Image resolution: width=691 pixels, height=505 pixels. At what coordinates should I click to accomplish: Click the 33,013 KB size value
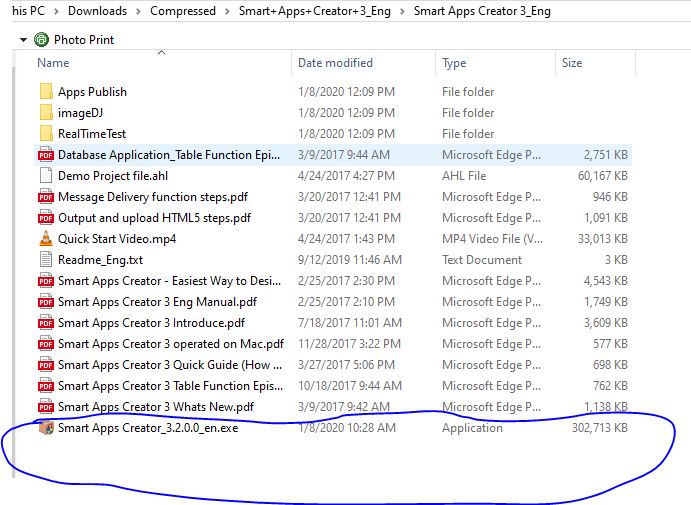602,239
